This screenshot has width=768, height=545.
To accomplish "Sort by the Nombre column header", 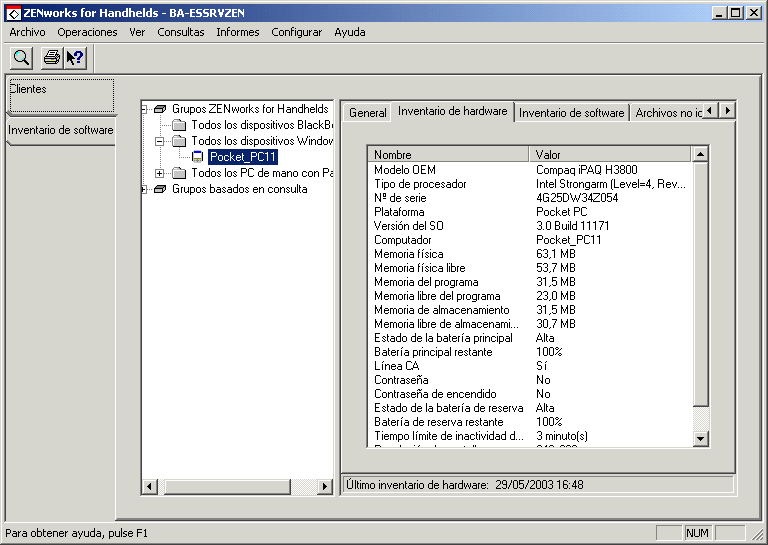I will pos(448,155).
